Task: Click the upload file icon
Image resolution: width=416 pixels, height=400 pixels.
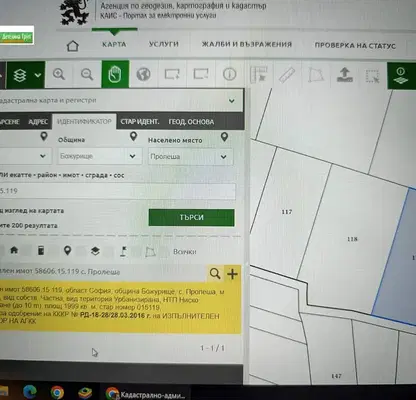Action: (x=345, y=75)
